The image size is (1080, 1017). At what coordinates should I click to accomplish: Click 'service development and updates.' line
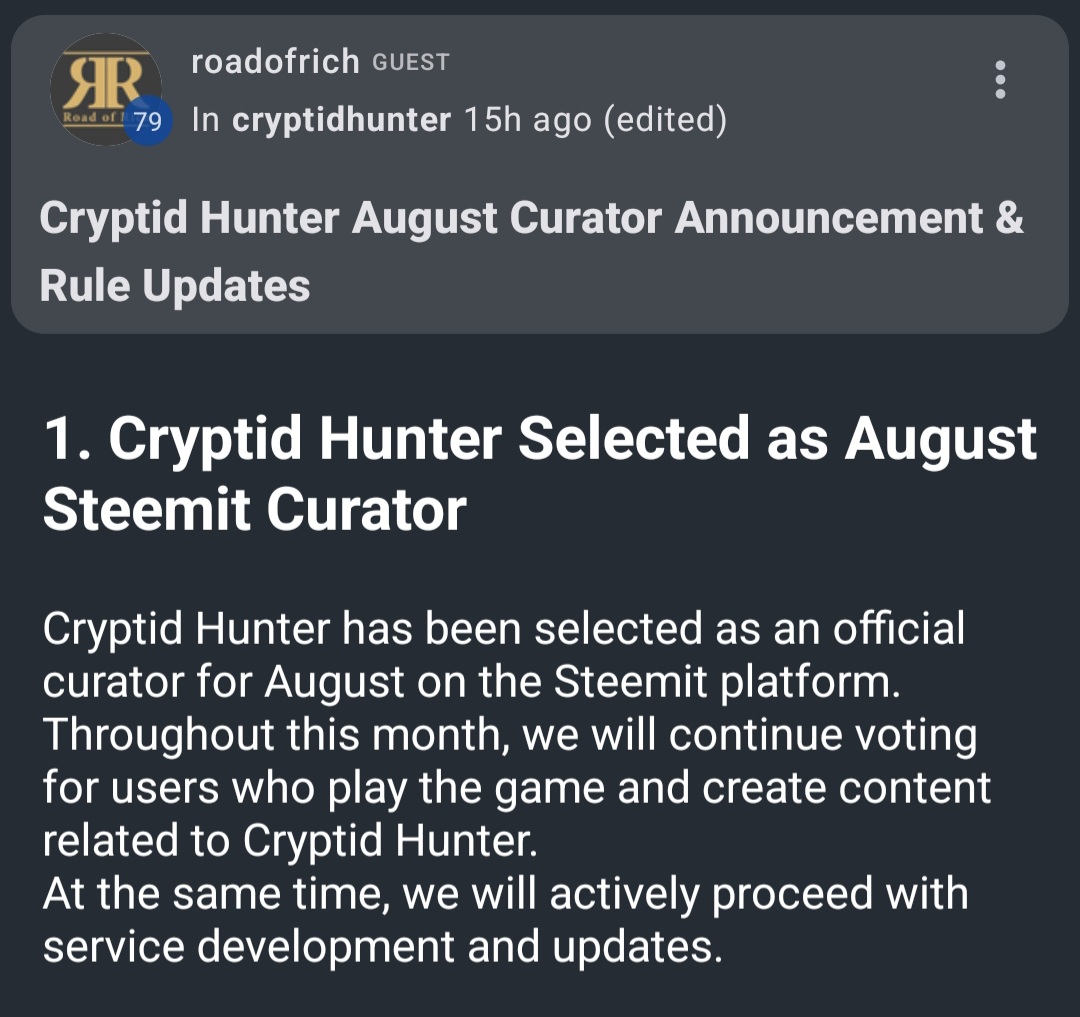click(x=382, y=947)
